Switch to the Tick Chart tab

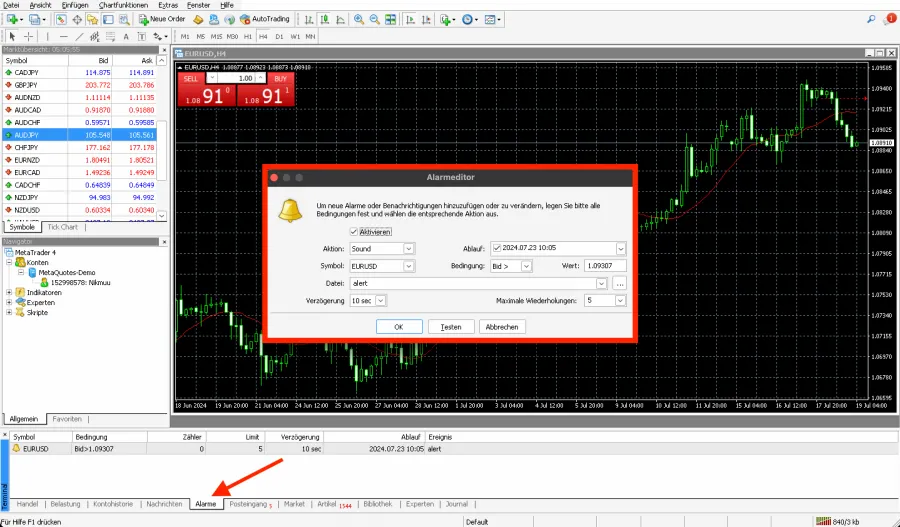(63, 227)
